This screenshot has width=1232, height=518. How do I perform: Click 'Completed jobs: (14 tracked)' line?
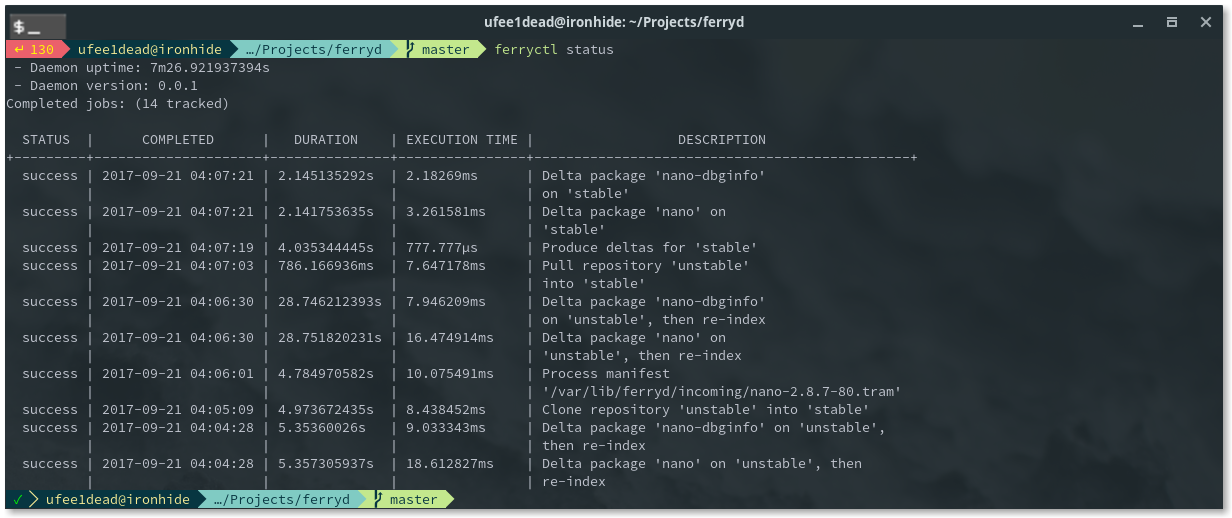click(x=118, y=103)
